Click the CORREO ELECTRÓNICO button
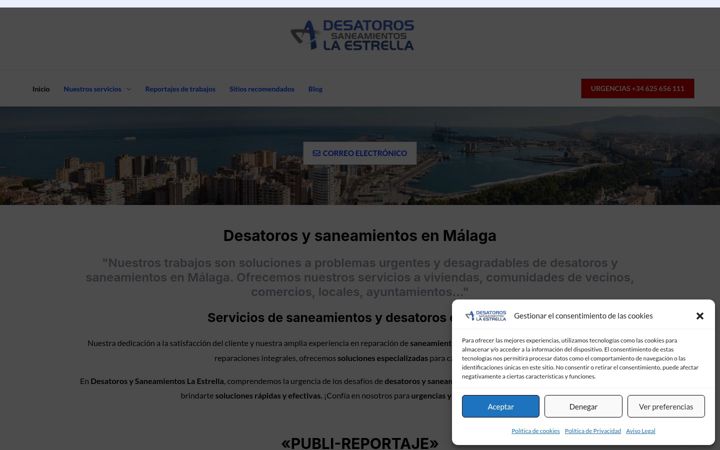 tap(360, 153)
